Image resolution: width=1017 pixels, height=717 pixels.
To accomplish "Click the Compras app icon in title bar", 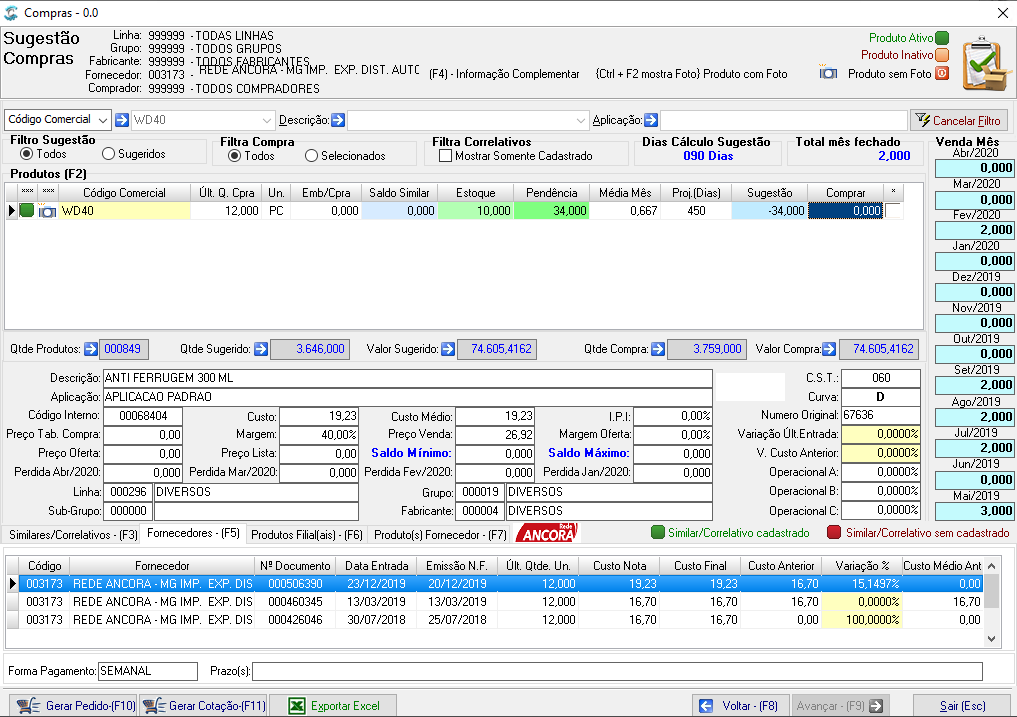I will pyautogui.click(x=11, y=13).
